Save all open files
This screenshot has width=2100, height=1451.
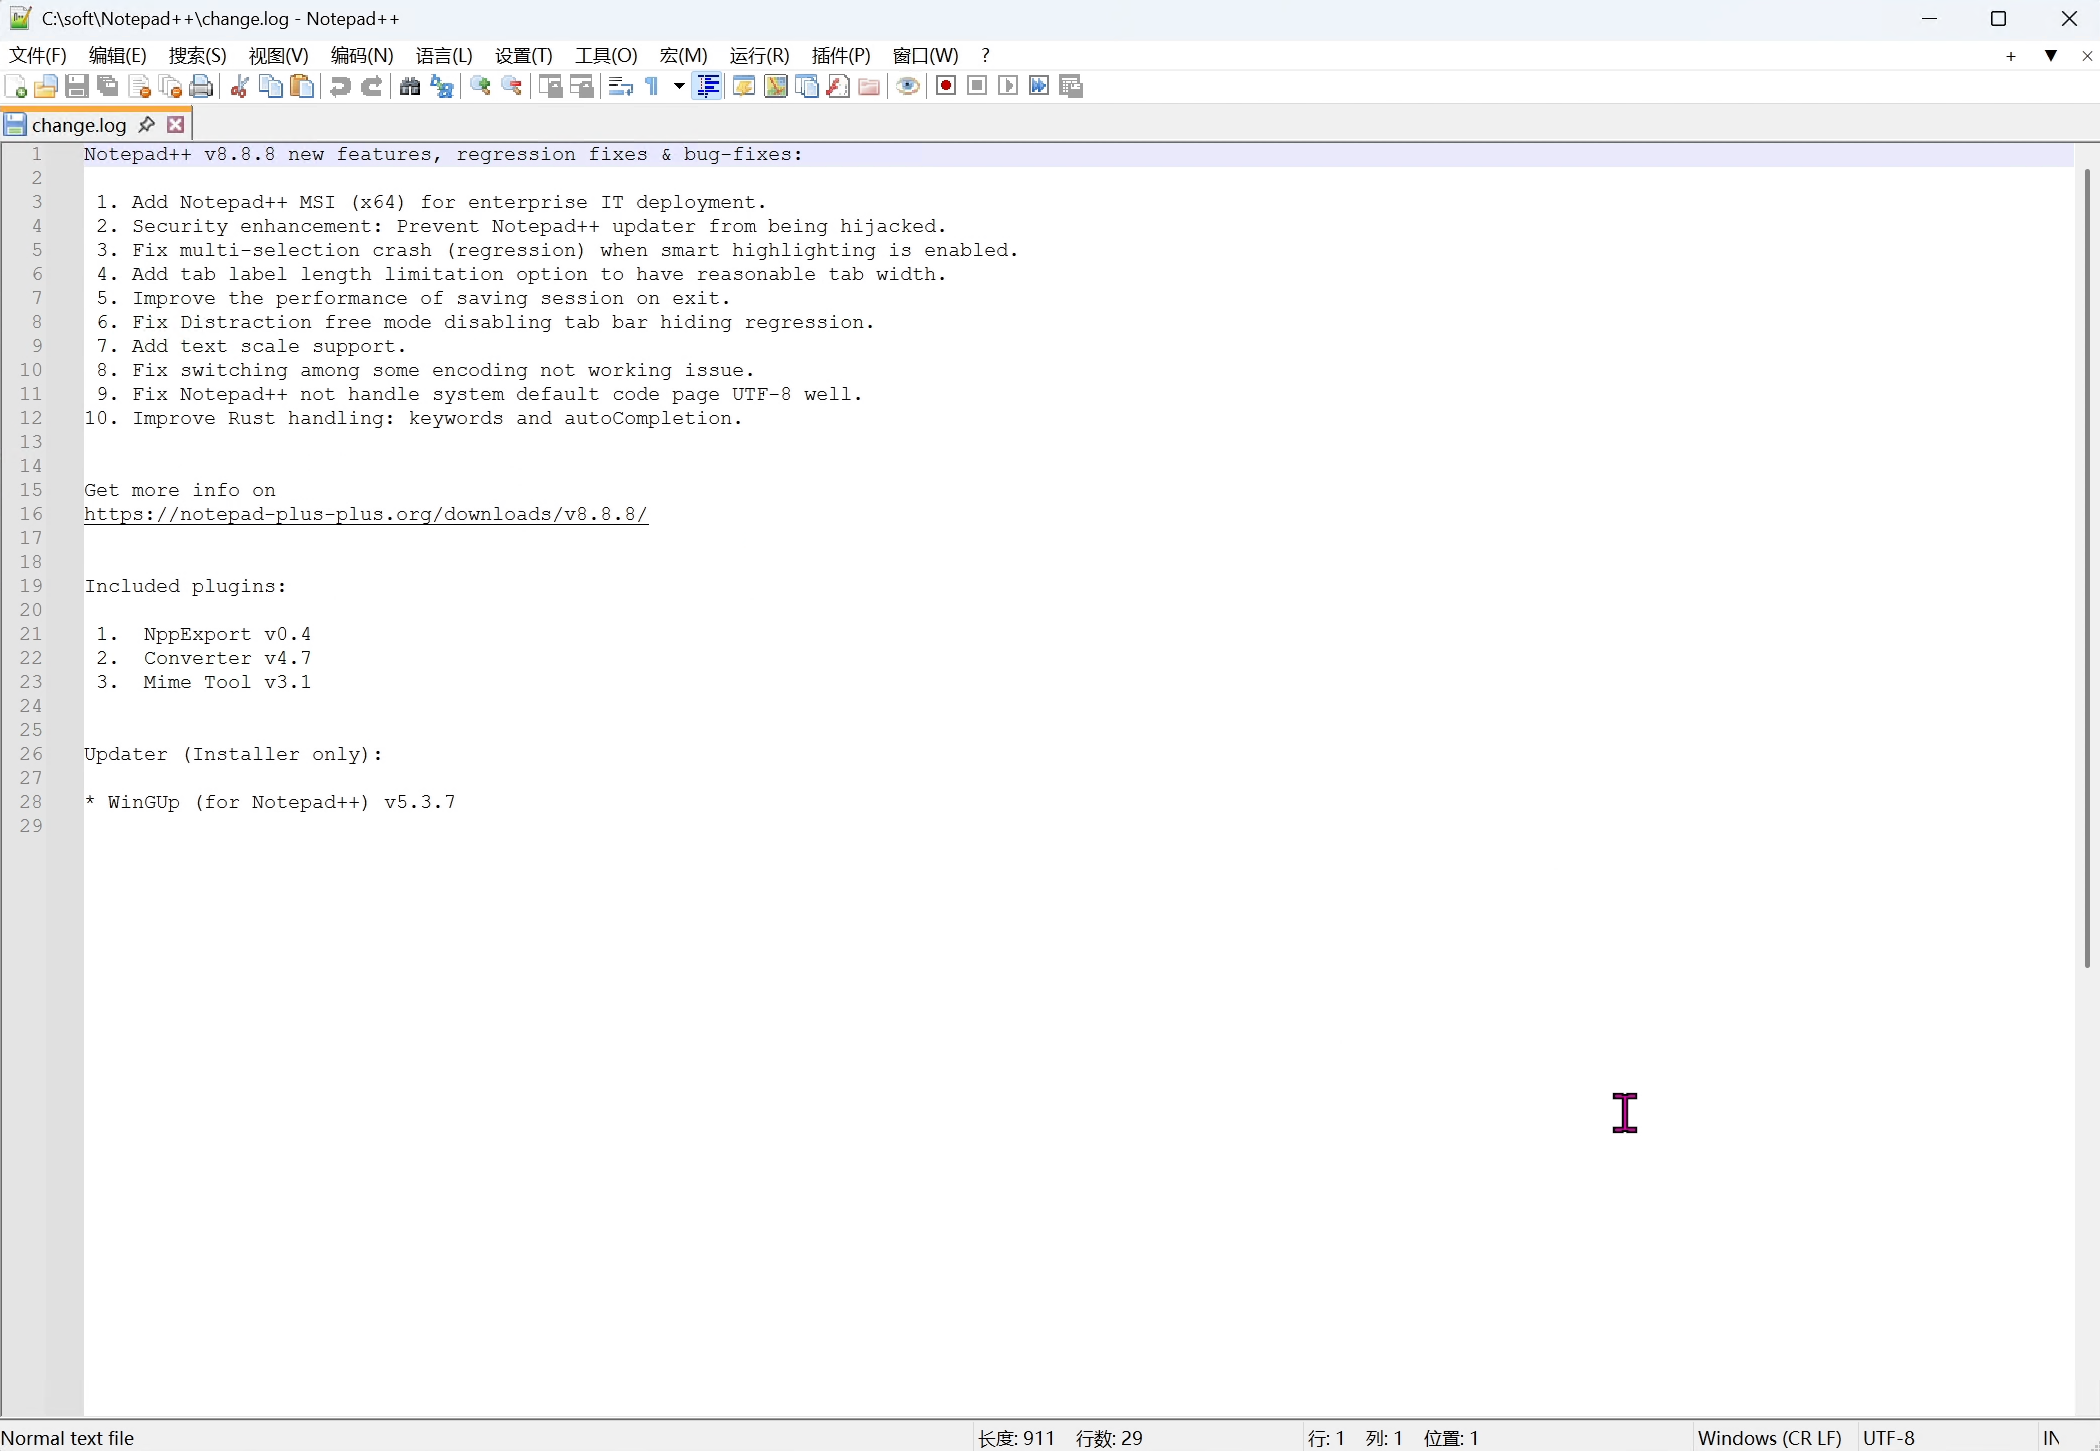[x=108, y=87]
